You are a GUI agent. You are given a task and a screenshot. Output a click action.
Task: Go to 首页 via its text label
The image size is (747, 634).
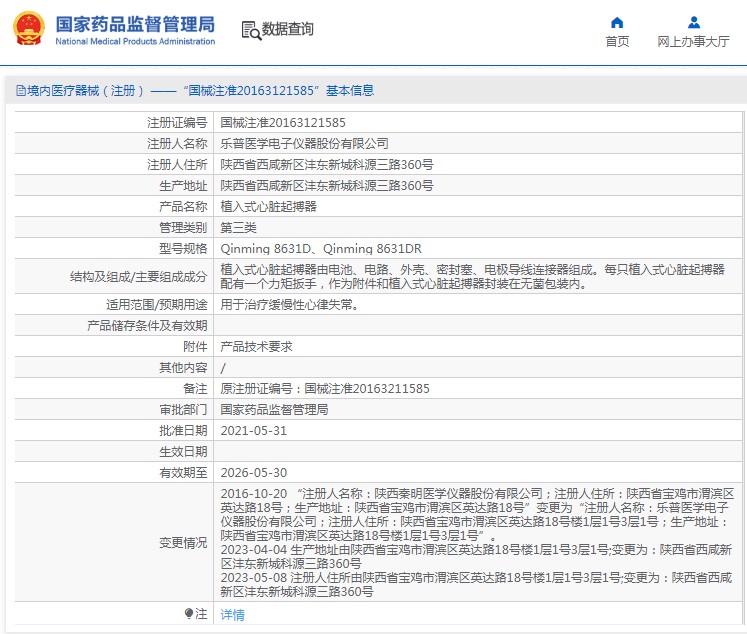click(617, 42)
